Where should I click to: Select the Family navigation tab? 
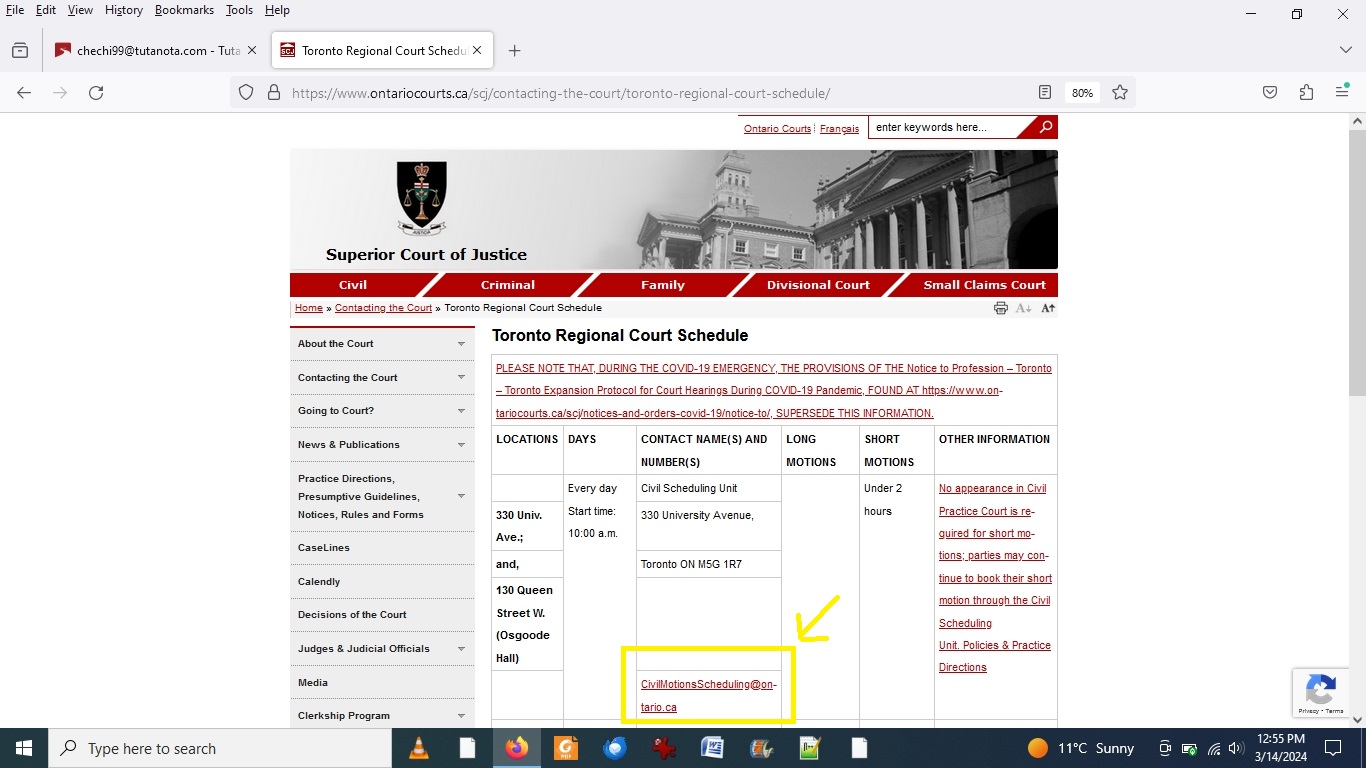click(662, 285)
